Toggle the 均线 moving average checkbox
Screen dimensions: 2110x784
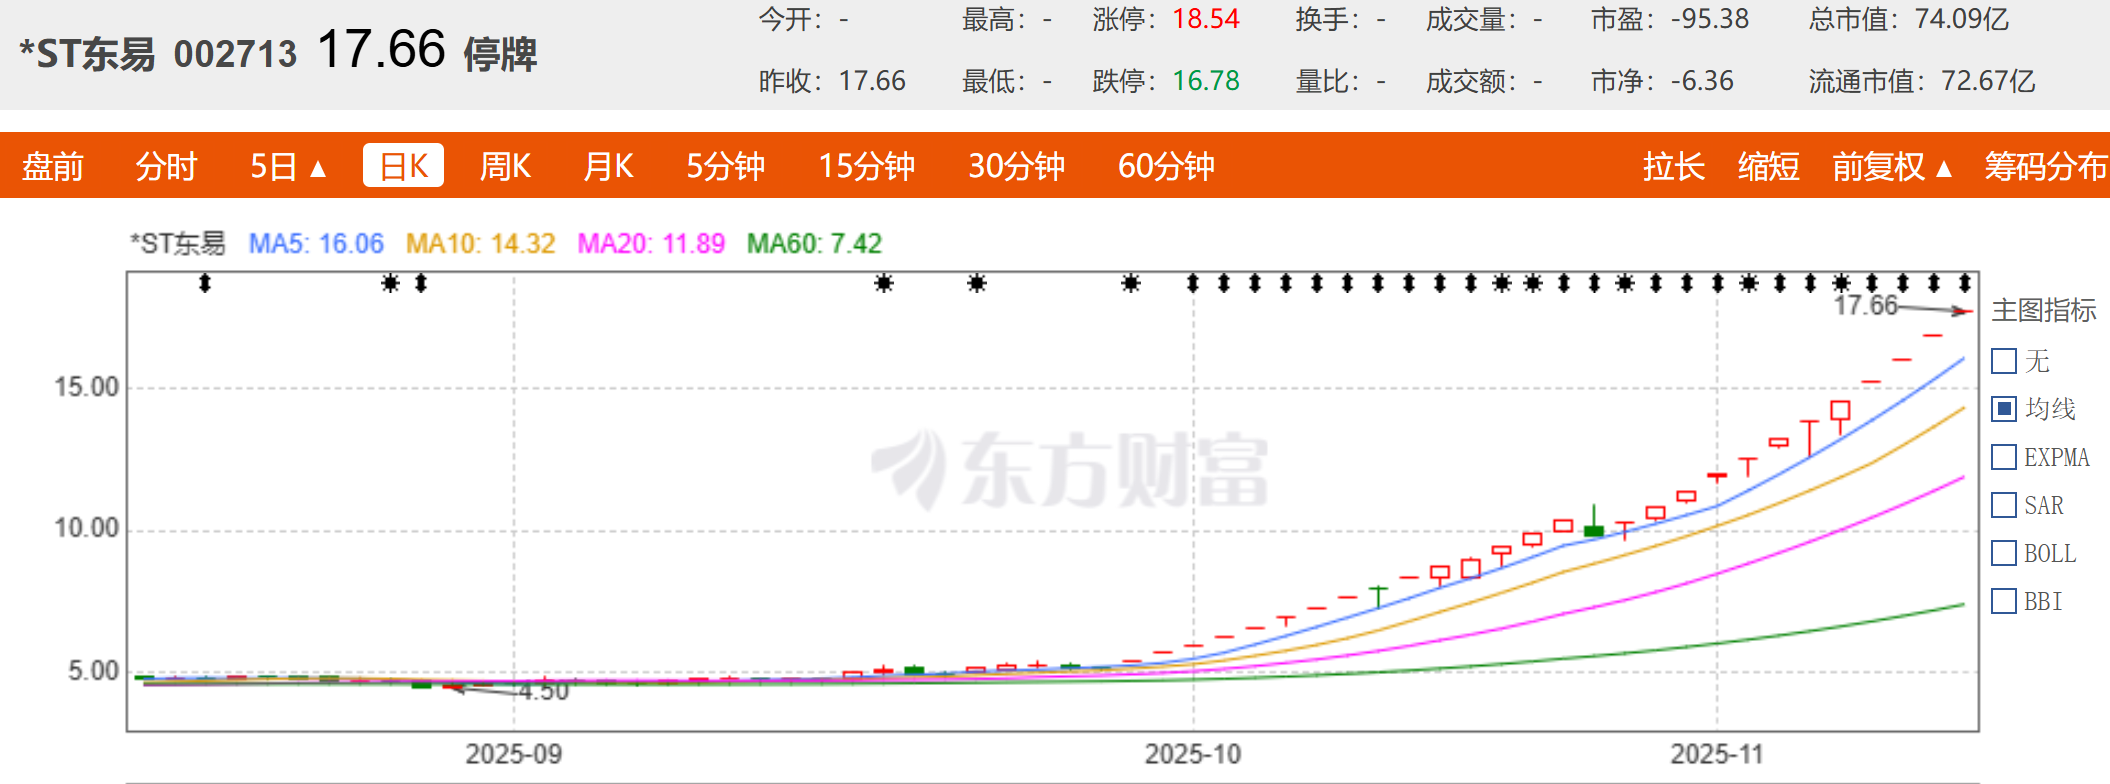click(2004, 409)
